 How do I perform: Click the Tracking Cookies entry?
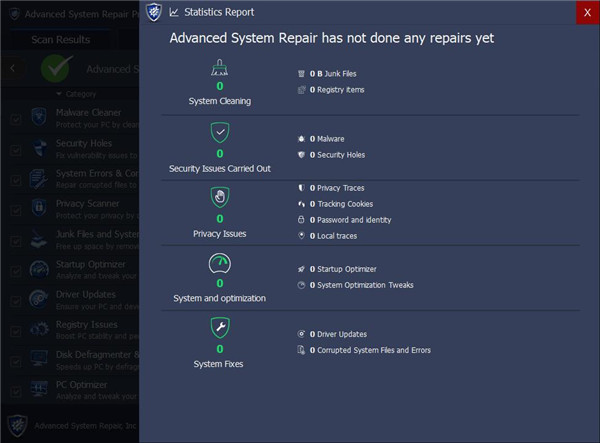tap(350, 204)
